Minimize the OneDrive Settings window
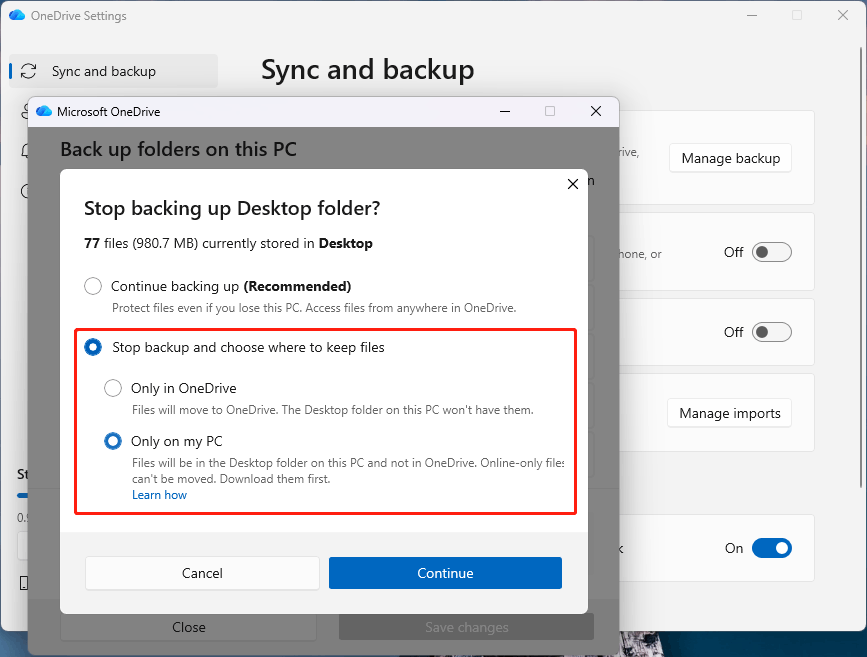The height and width of the screenshot is (657, 867). [752, 15]
